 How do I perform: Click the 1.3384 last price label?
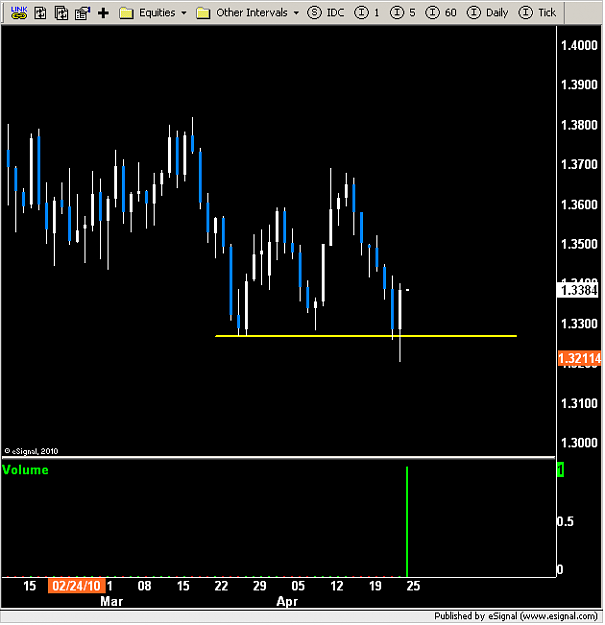[x=579, y=290]
